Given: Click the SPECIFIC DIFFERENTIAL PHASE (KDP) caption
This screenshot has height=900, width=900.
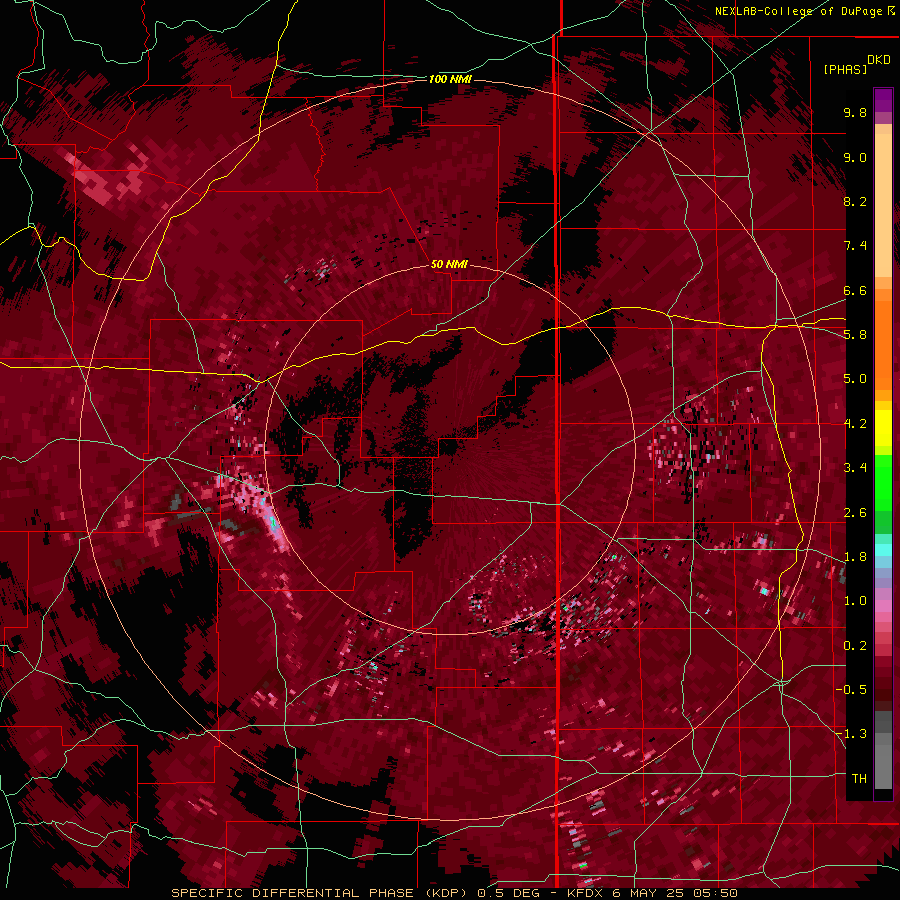Looking at the screenshot, I should click(317, 893).
